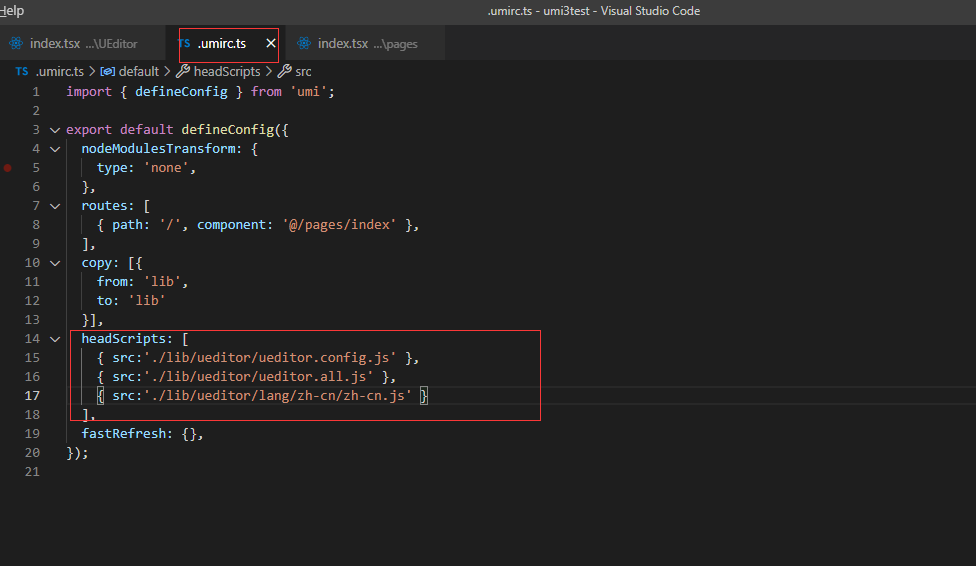The width and height of the screenshot is (976, 566).
Task: Click the 'none' string value
Action: (x=166, y=167)
